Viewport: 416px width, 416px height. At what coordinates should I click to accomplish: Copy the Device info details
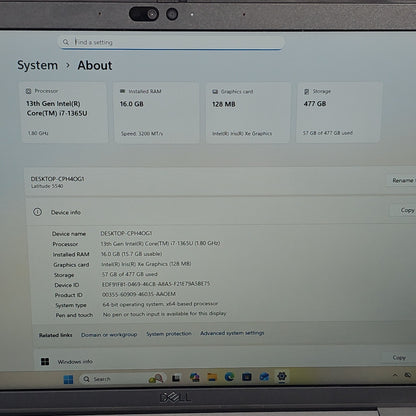[404, 210]
